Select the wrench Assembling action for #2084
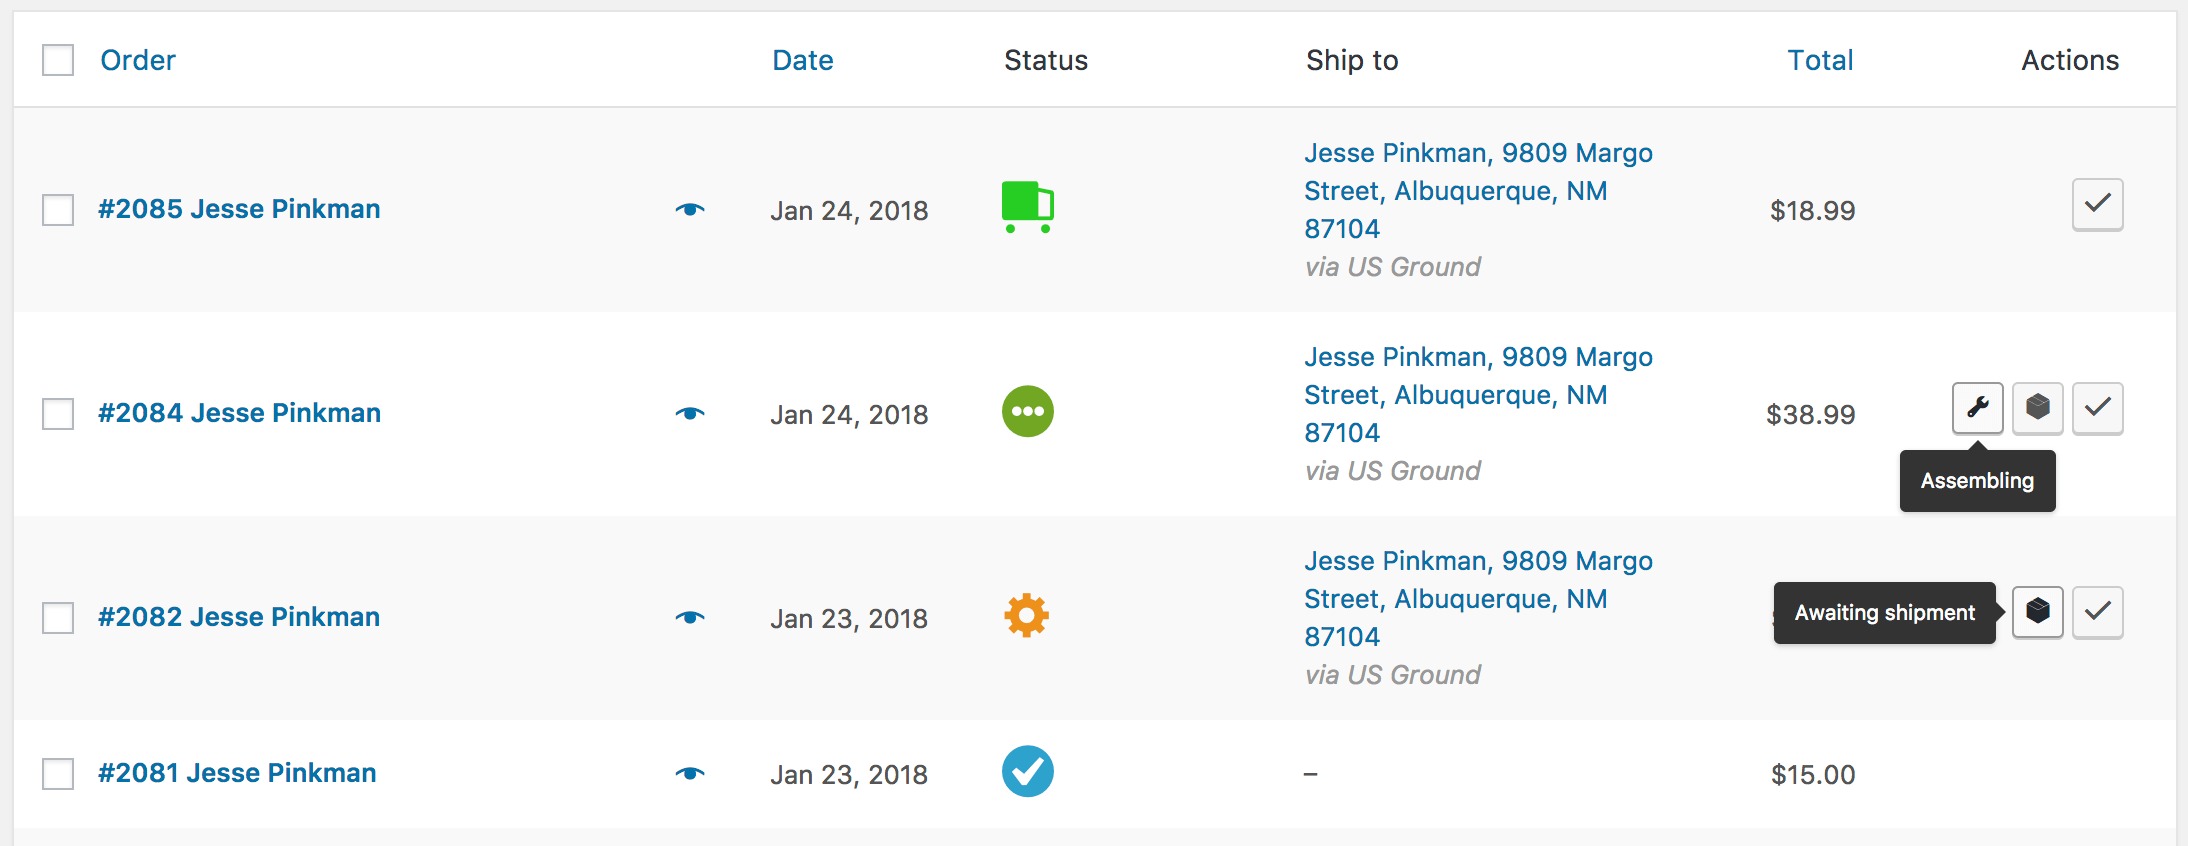The width and height of the screenshot is (2188, 846). pyautogui.click(x=1976, y=409)
